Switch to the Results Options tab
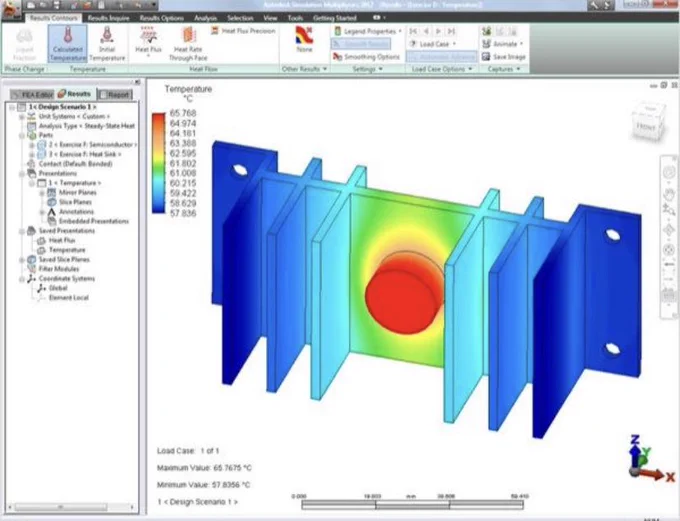Screen dimensions: 680x521 pos(161,18)
